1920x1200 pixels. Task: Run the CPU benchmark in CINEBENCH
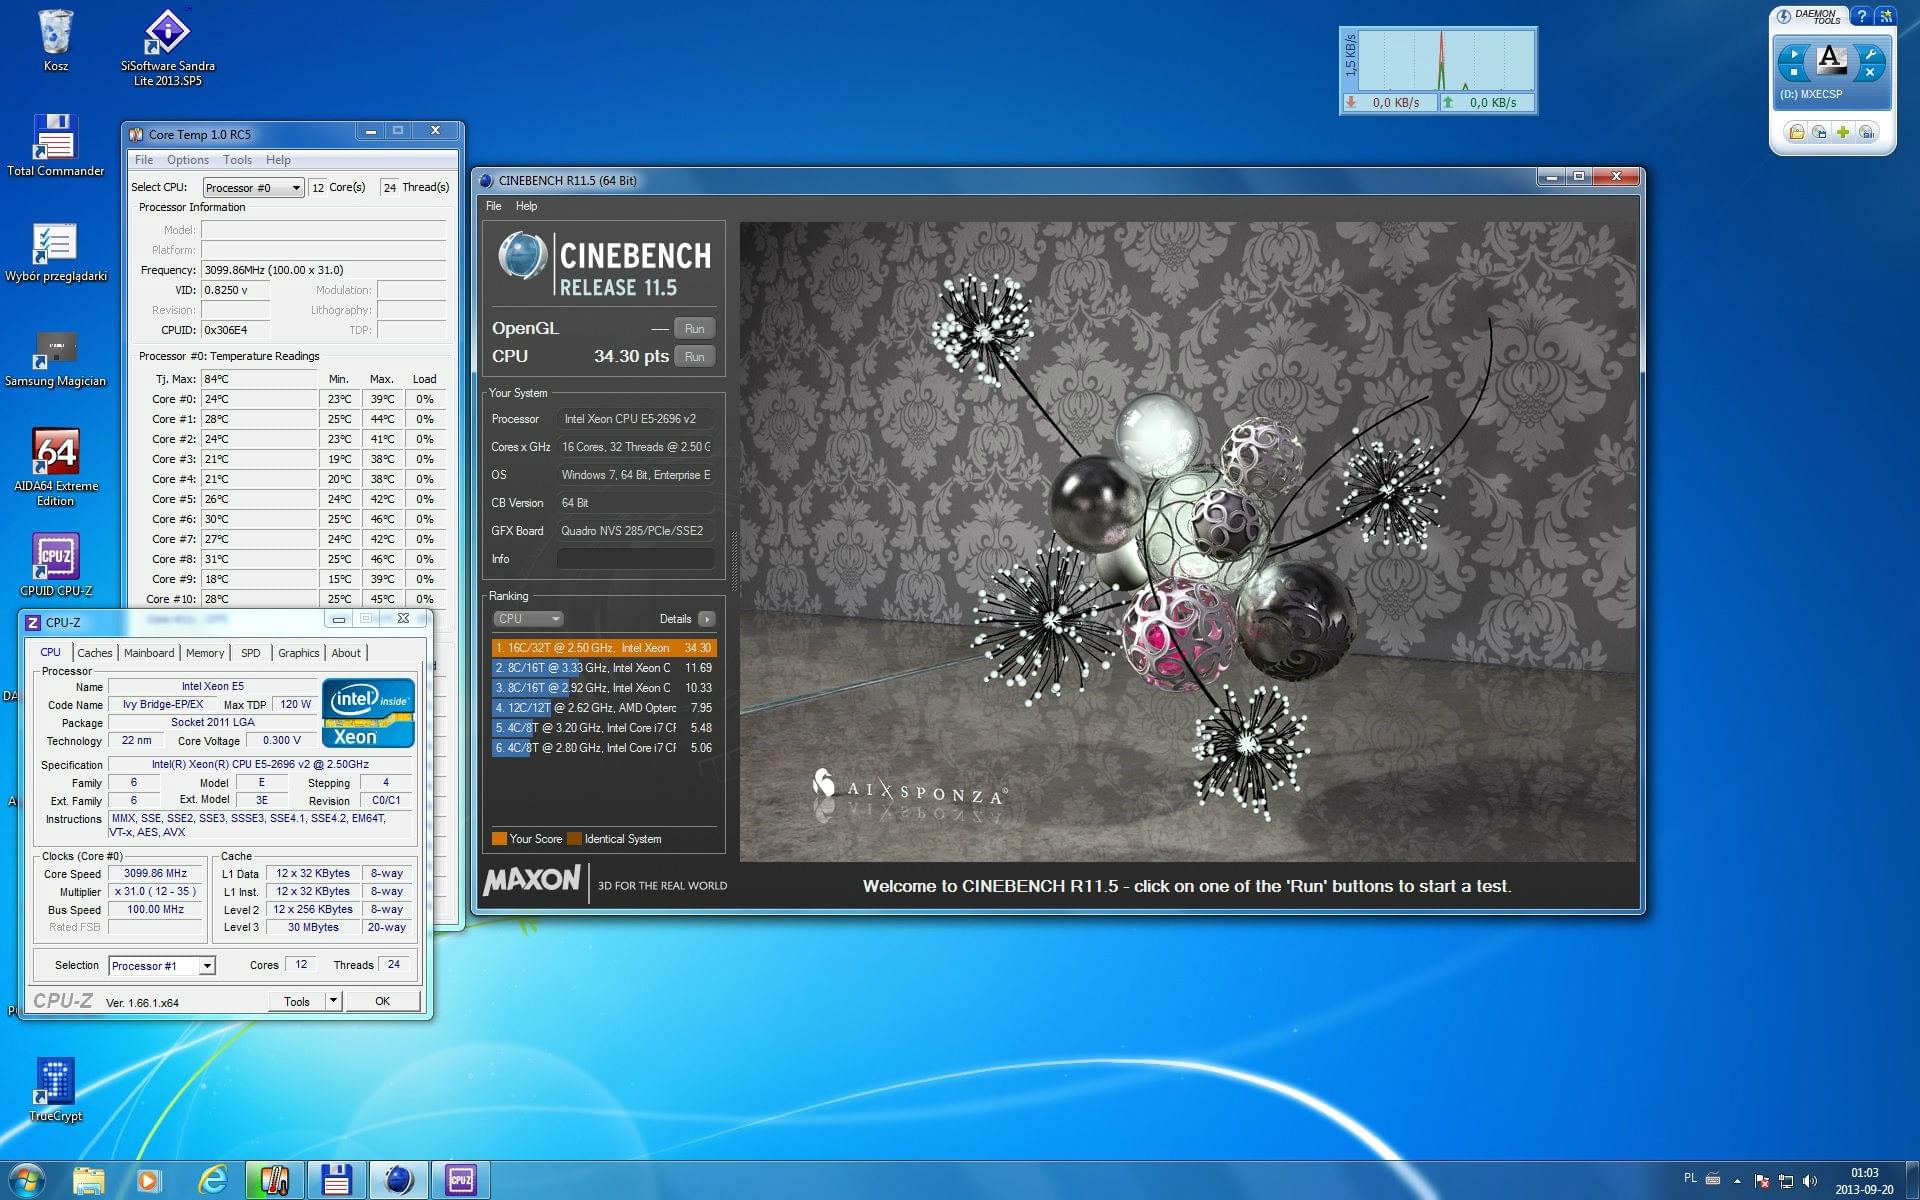point(694,357)
